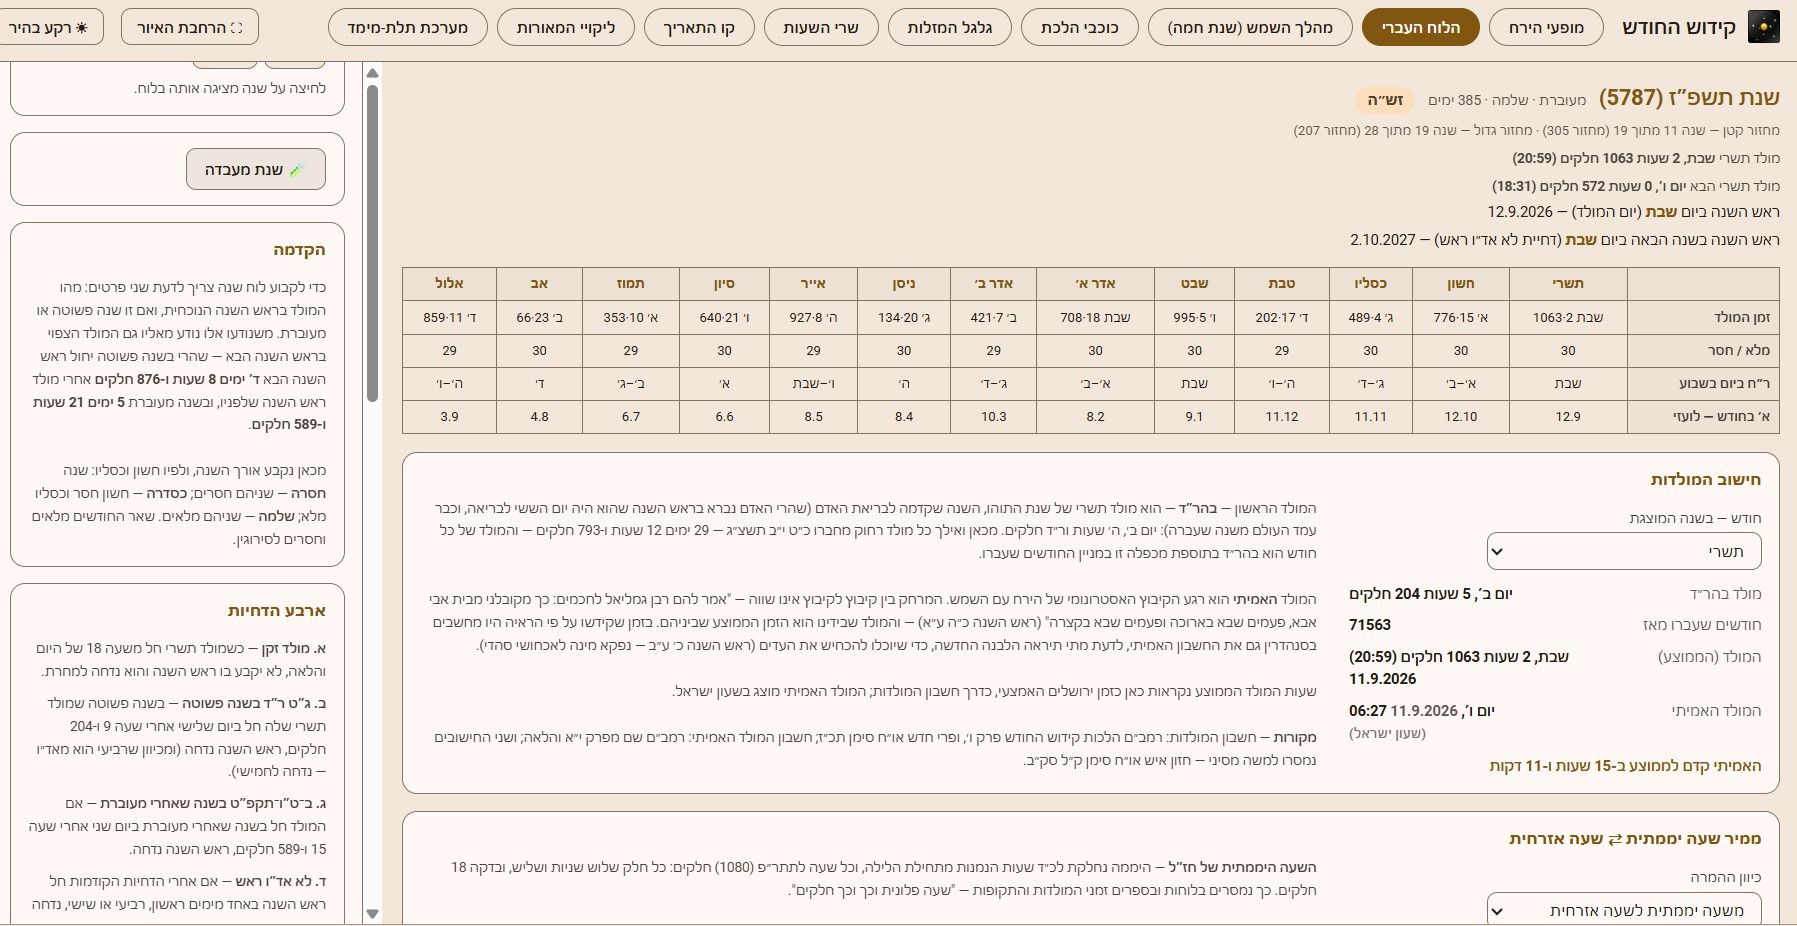
Task: Click the expand icon on הרחבת האיור button
Action: coord(236,28)
